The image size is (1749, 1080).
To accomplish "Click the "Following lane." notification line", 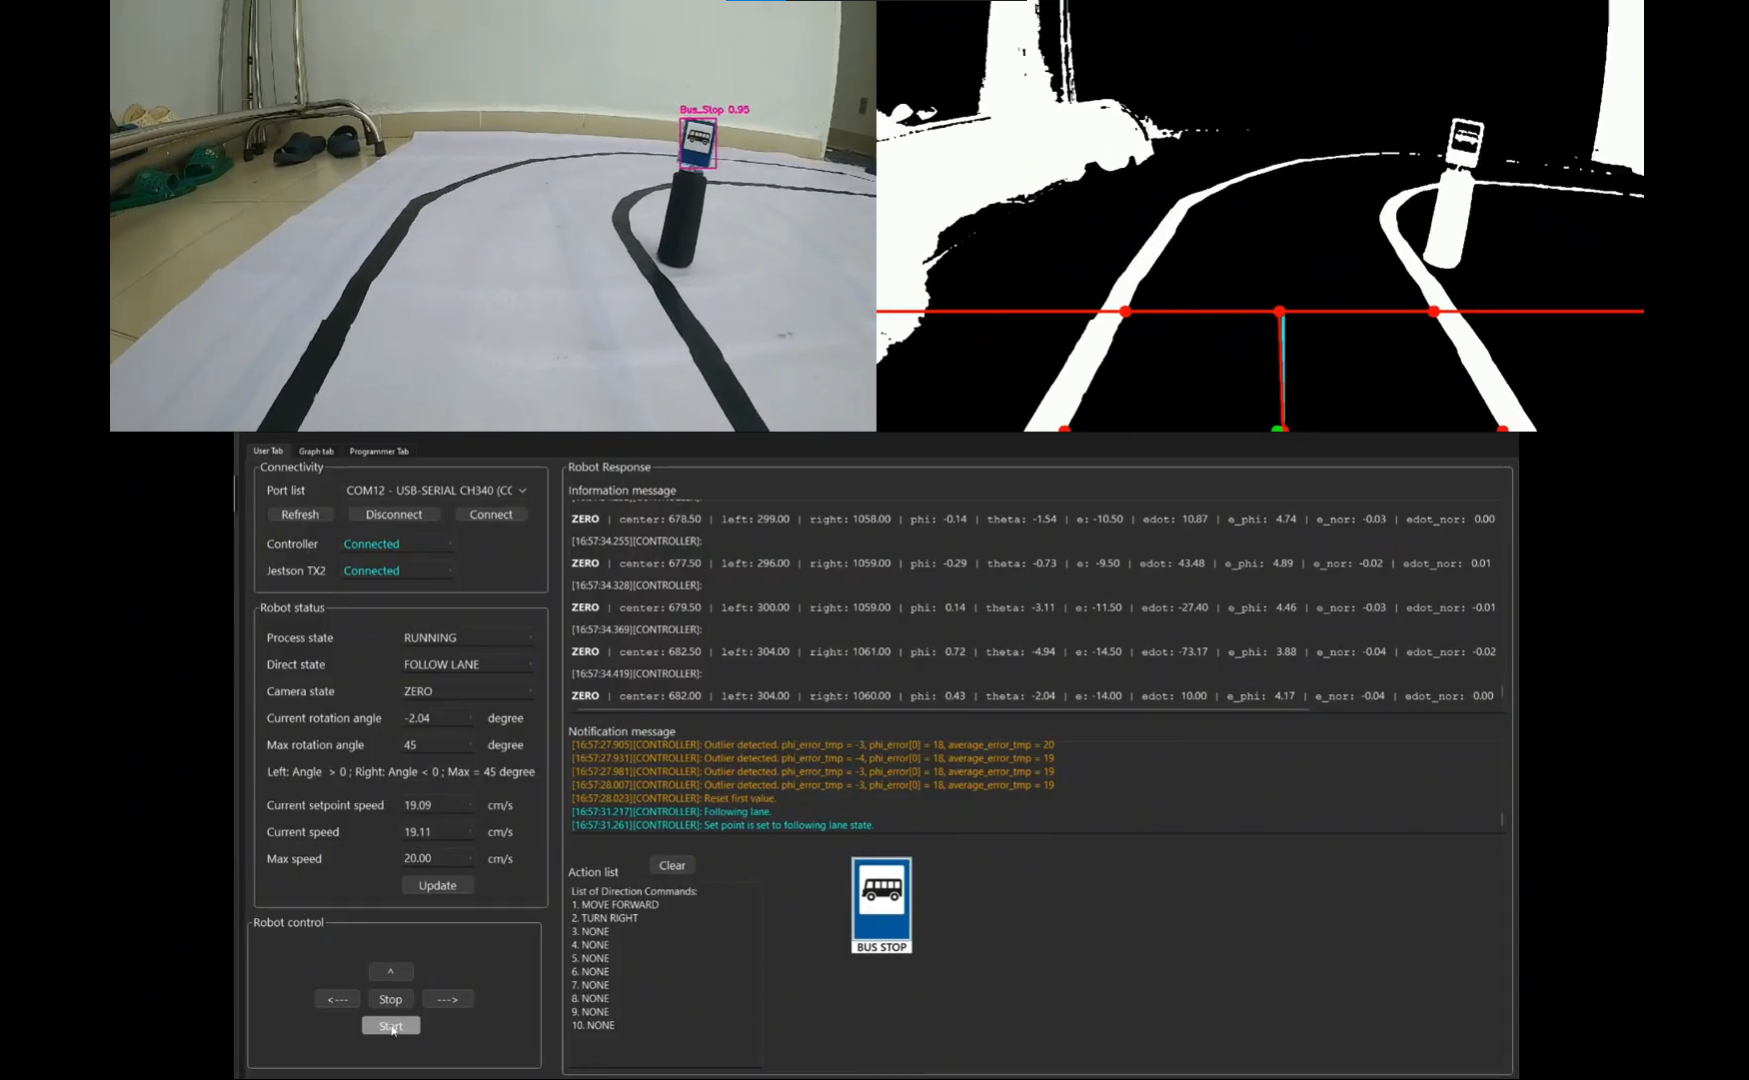I will (672, 812).
